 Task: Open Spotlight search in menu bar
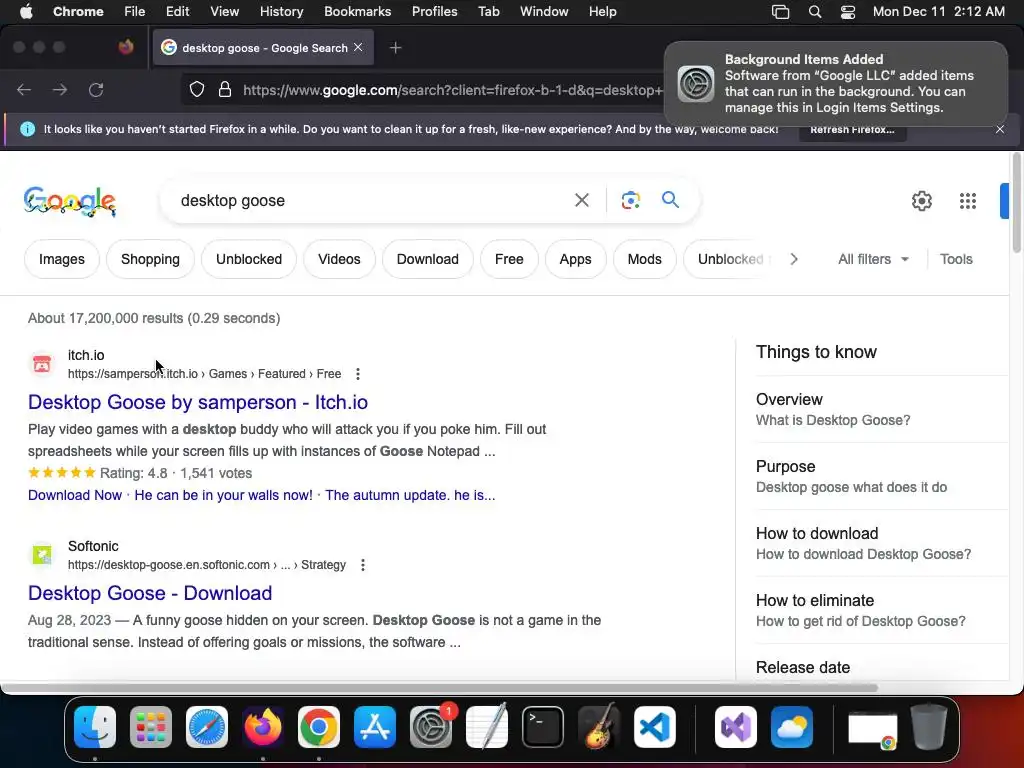(x=814, y=12)
